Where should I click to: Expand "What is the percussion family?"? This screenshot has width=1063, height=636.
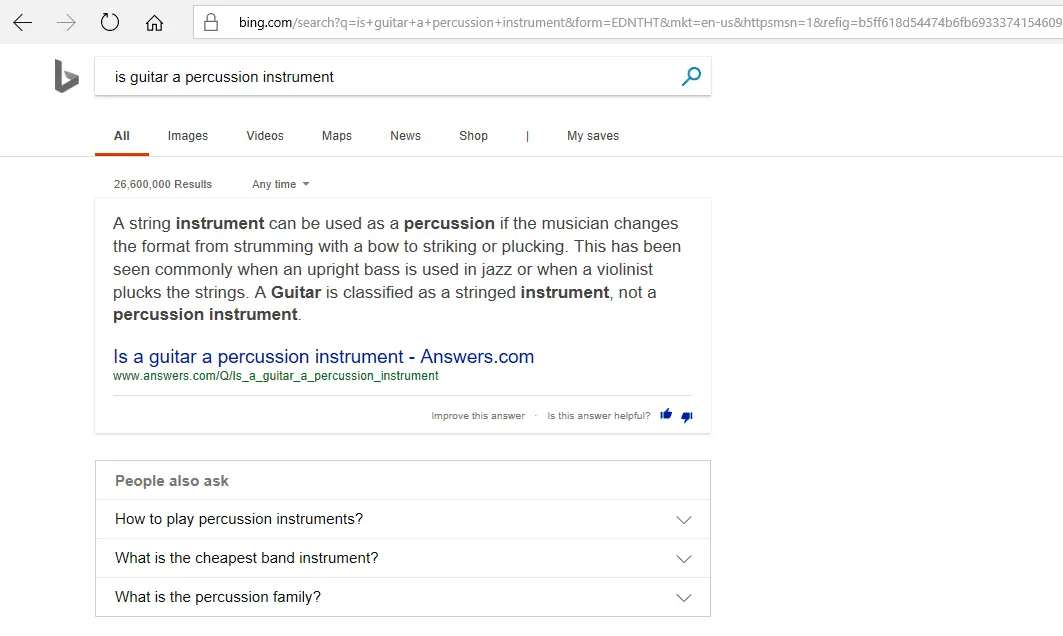click(684, 598)
